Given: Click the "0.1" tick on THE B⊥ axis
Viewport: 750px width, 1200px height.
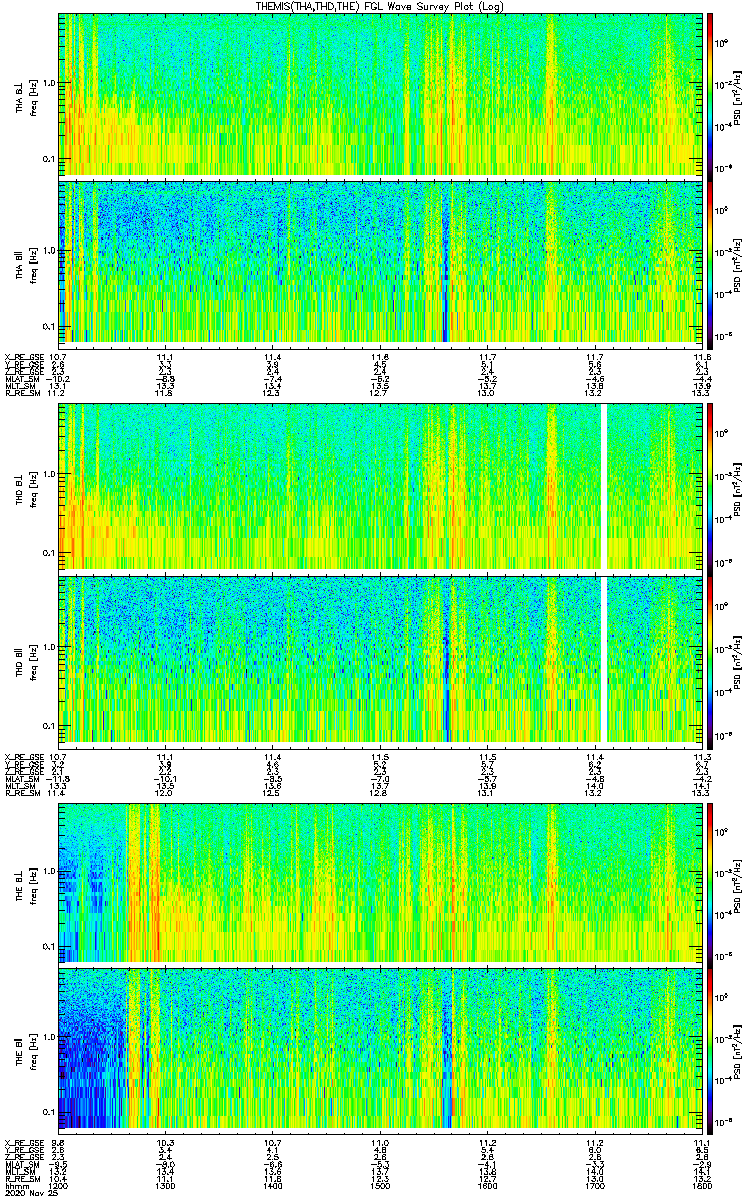Looking at the screenshot, I should coord(49,946).
